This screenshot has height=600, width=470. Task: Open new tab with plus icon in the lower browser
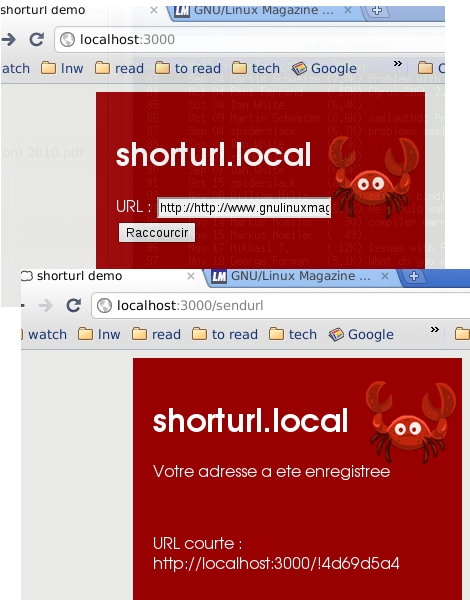point(414,276)
